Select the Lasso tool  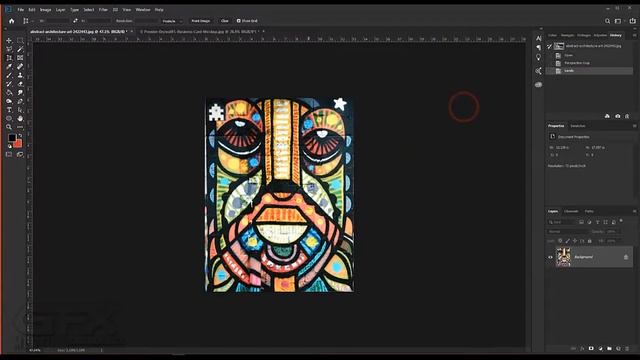coord(9,49)
